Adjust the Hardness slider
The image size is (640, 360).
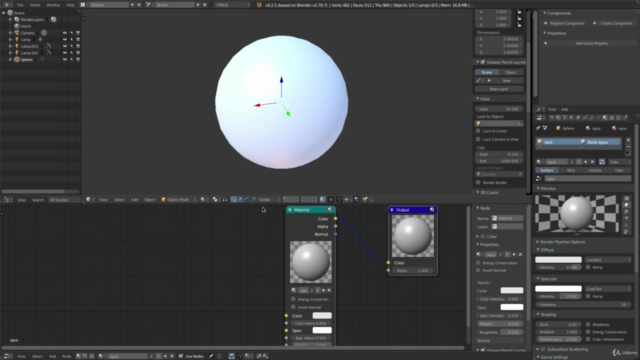(584, 304)
